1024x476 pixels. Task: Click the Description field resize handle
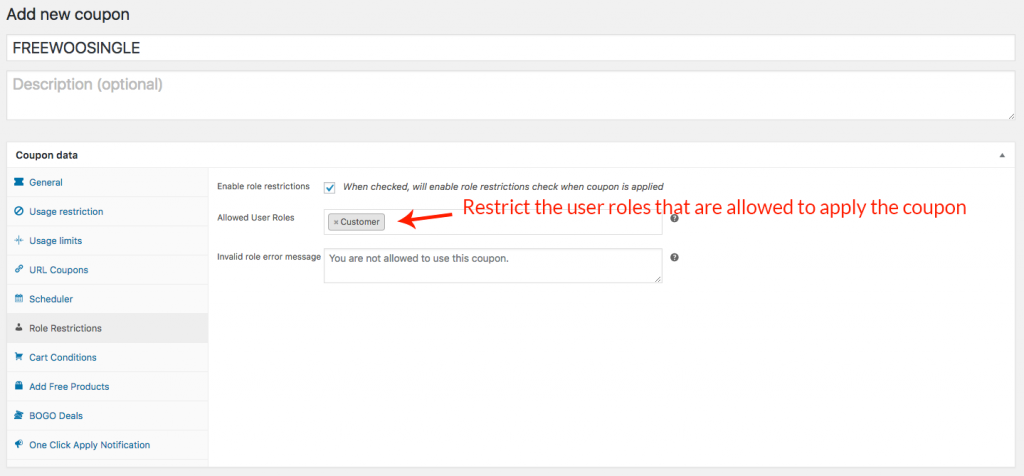(x=1010, y=115)
